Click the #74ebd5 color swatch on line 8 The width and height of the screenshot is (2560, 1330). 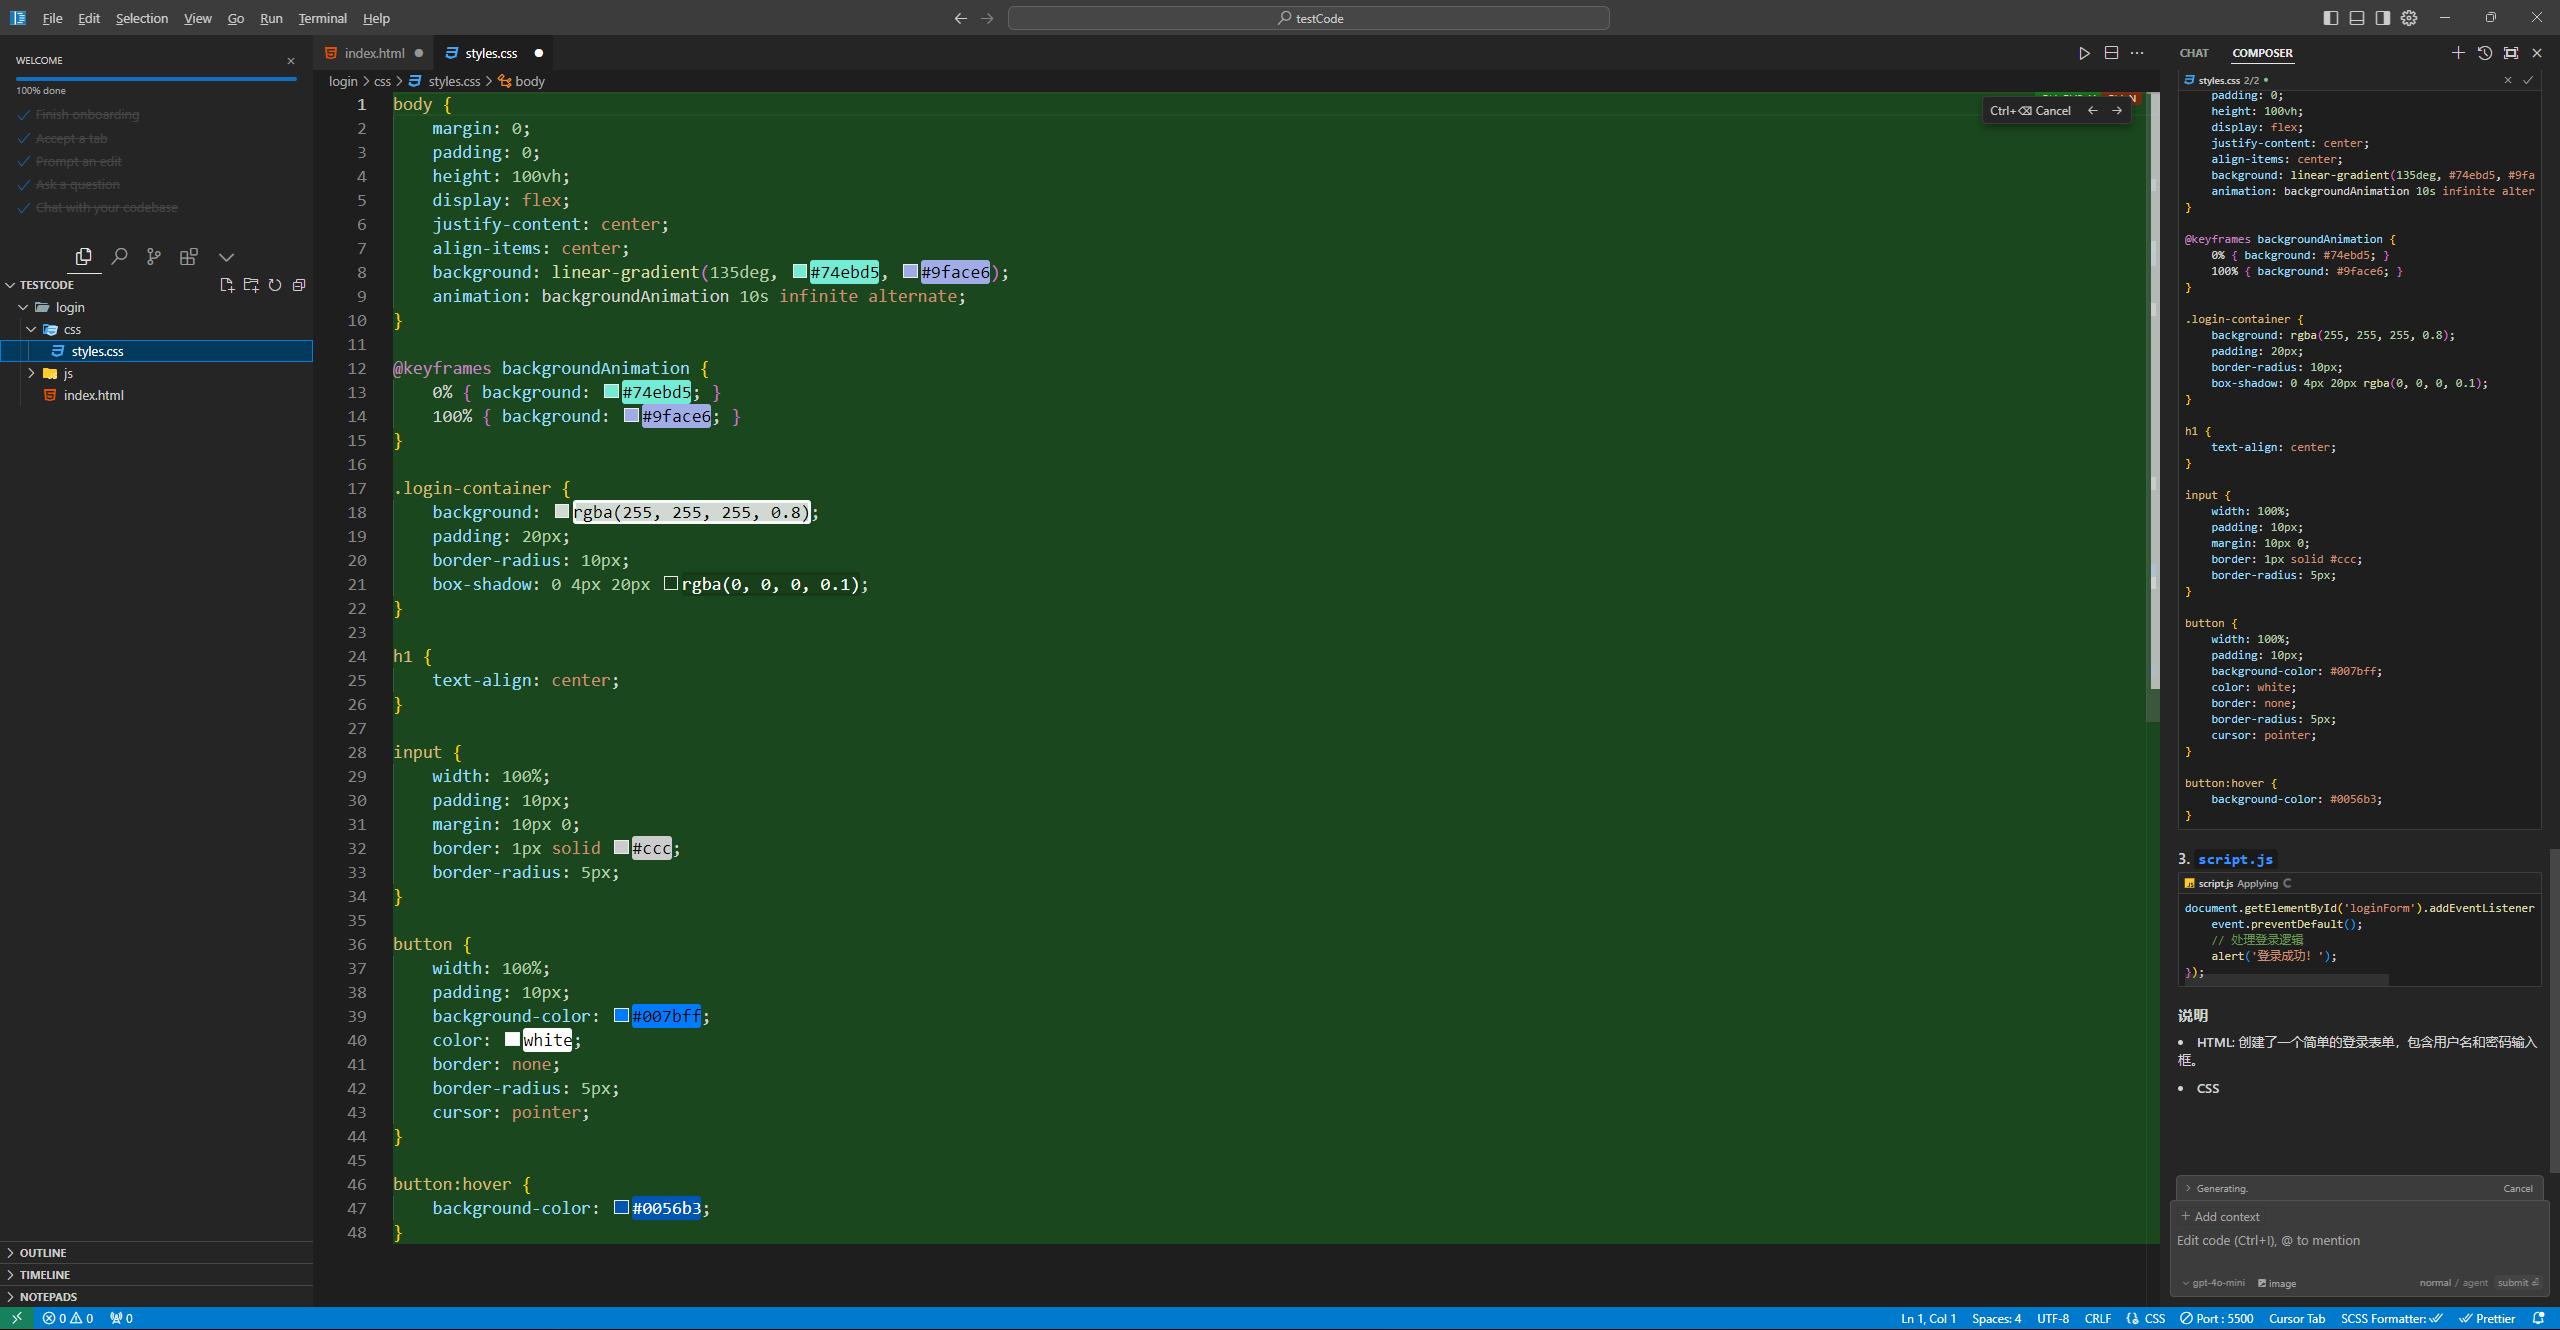(x=799, y=271)
